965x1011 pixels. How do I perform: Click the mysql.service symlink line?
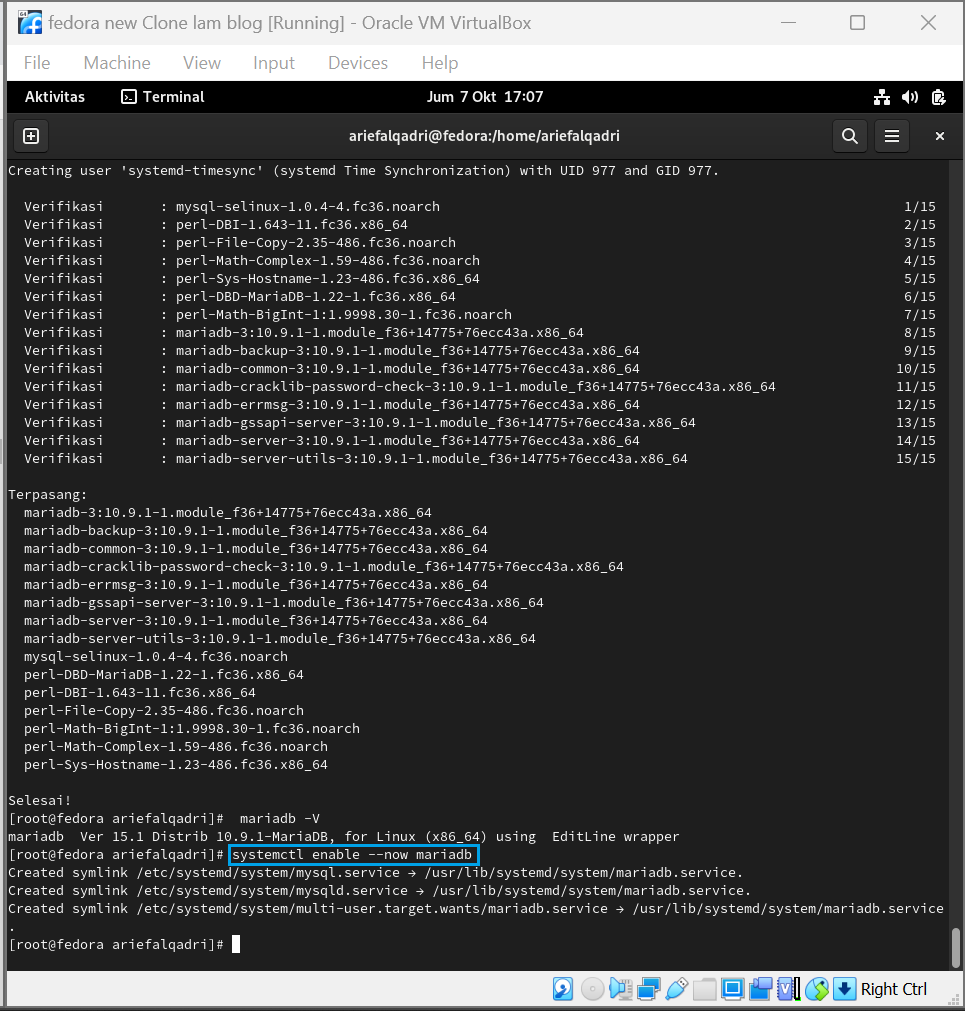pos(375,872)
